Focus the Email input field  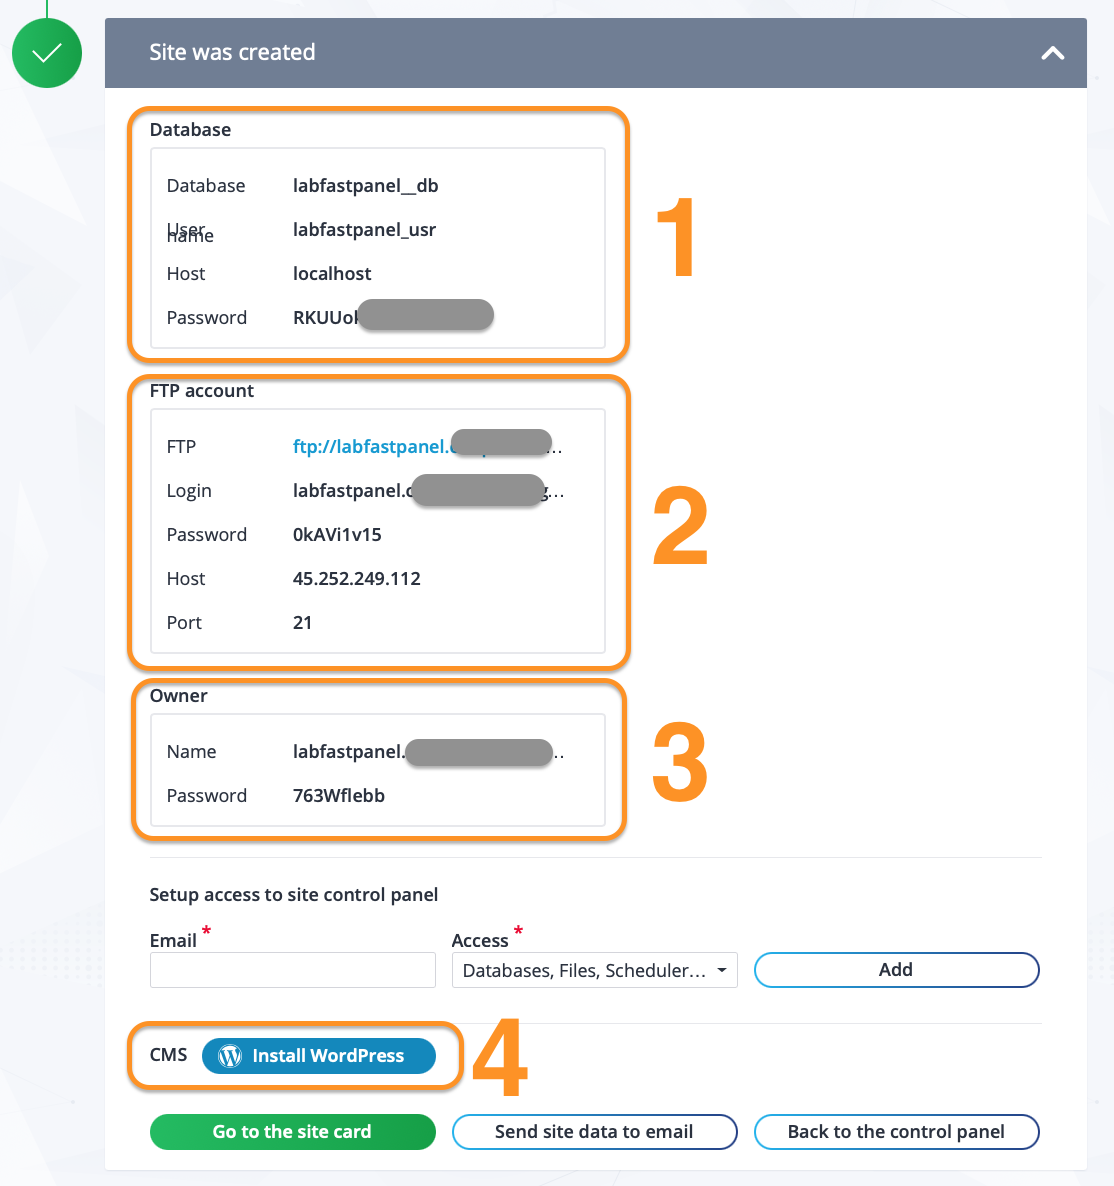click(293, 970)
